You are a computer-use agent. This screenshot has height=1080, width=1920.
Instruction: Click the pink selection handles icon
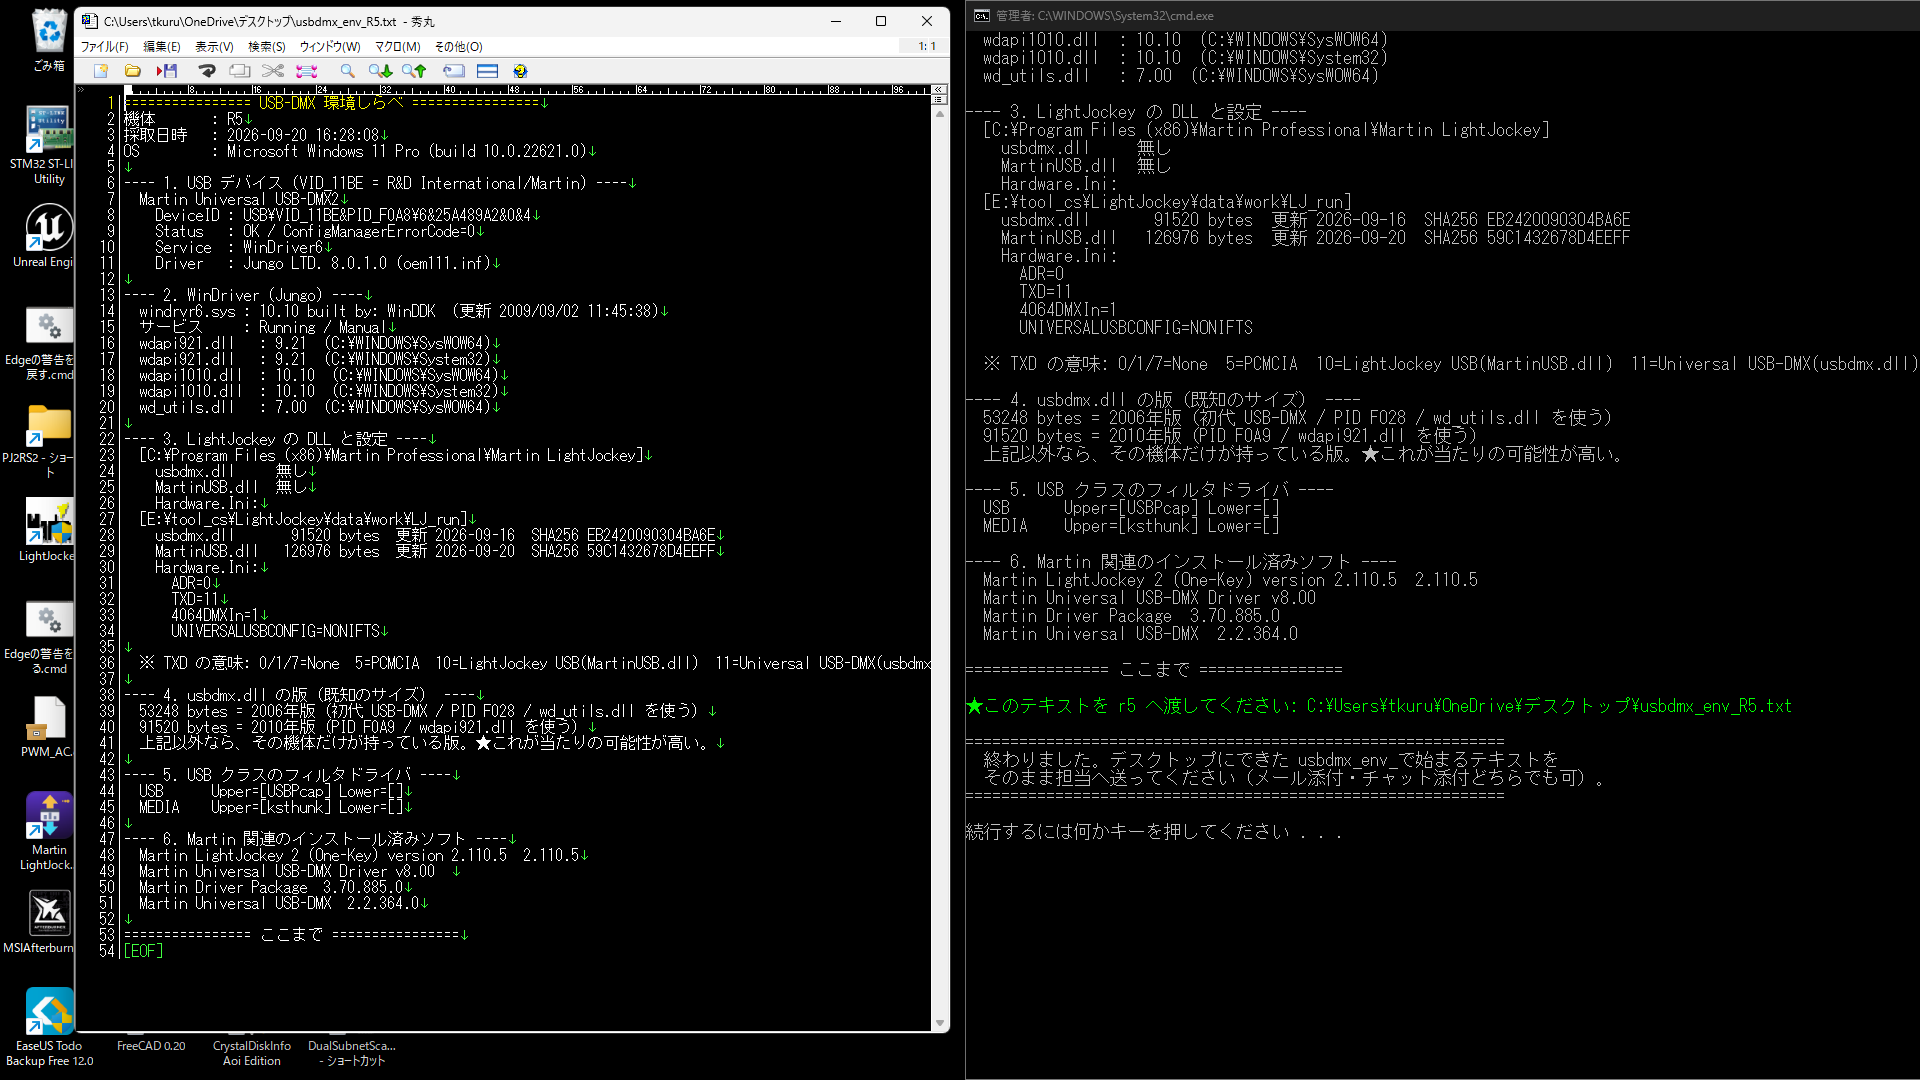point(307,71)
